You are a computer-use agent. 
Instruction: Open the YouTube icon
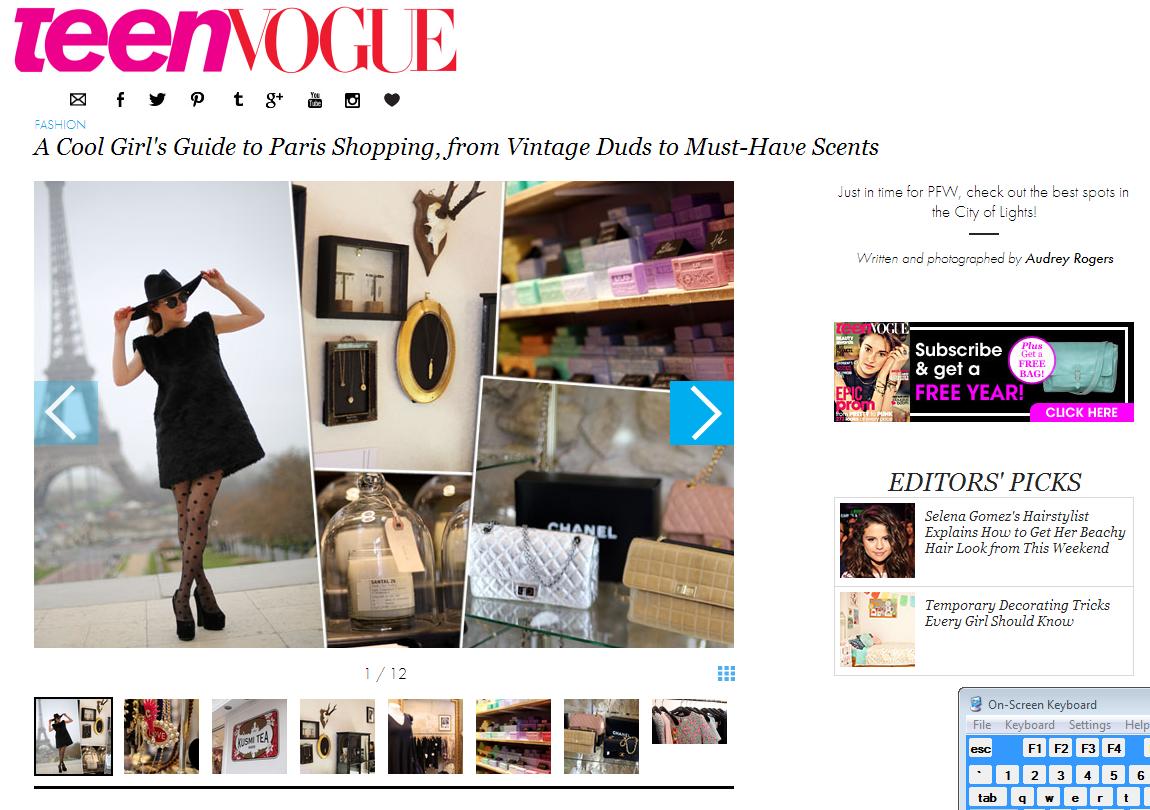[x=315, y=100]
